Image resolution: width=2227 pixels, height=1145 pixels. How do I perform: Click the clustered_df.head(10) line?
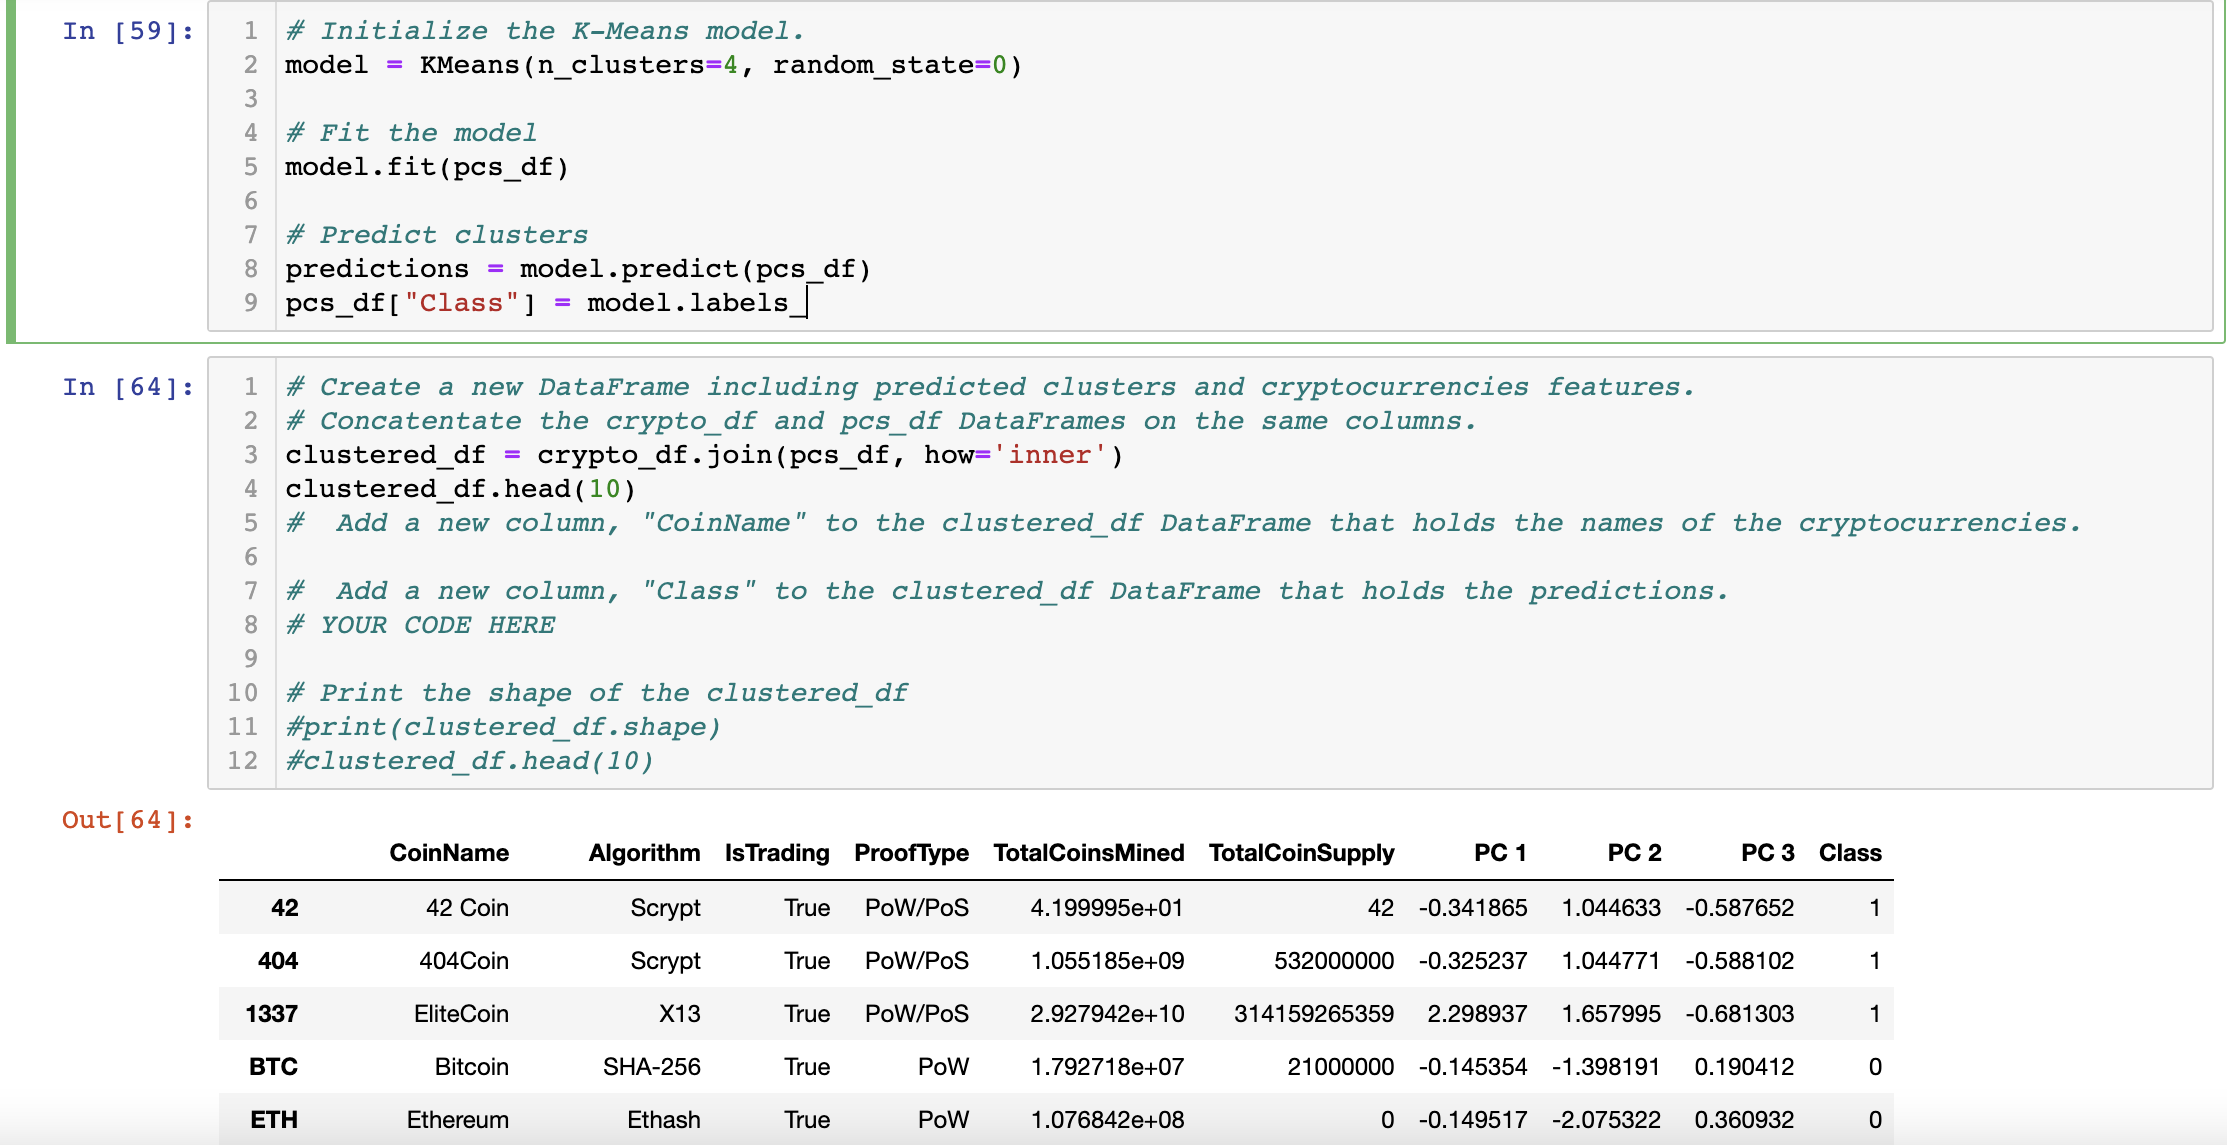(460, 489)
